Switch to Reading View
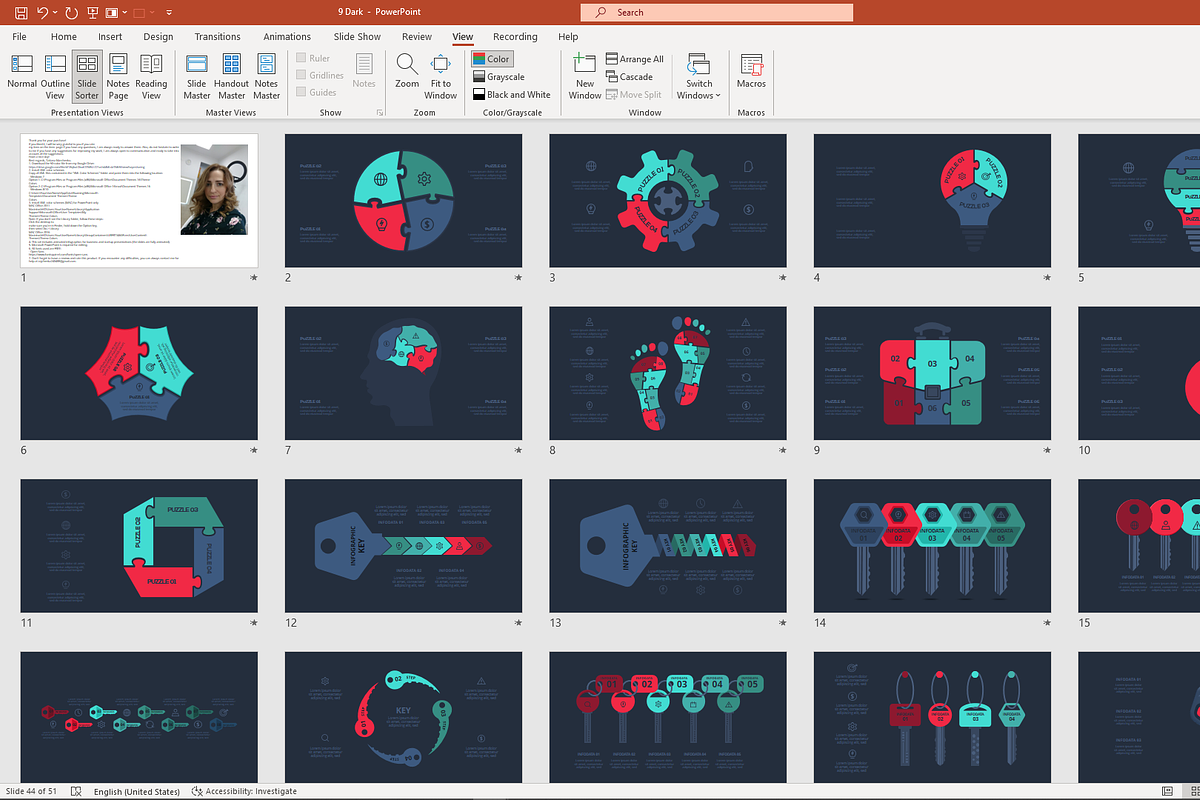 tap(151, 76)
